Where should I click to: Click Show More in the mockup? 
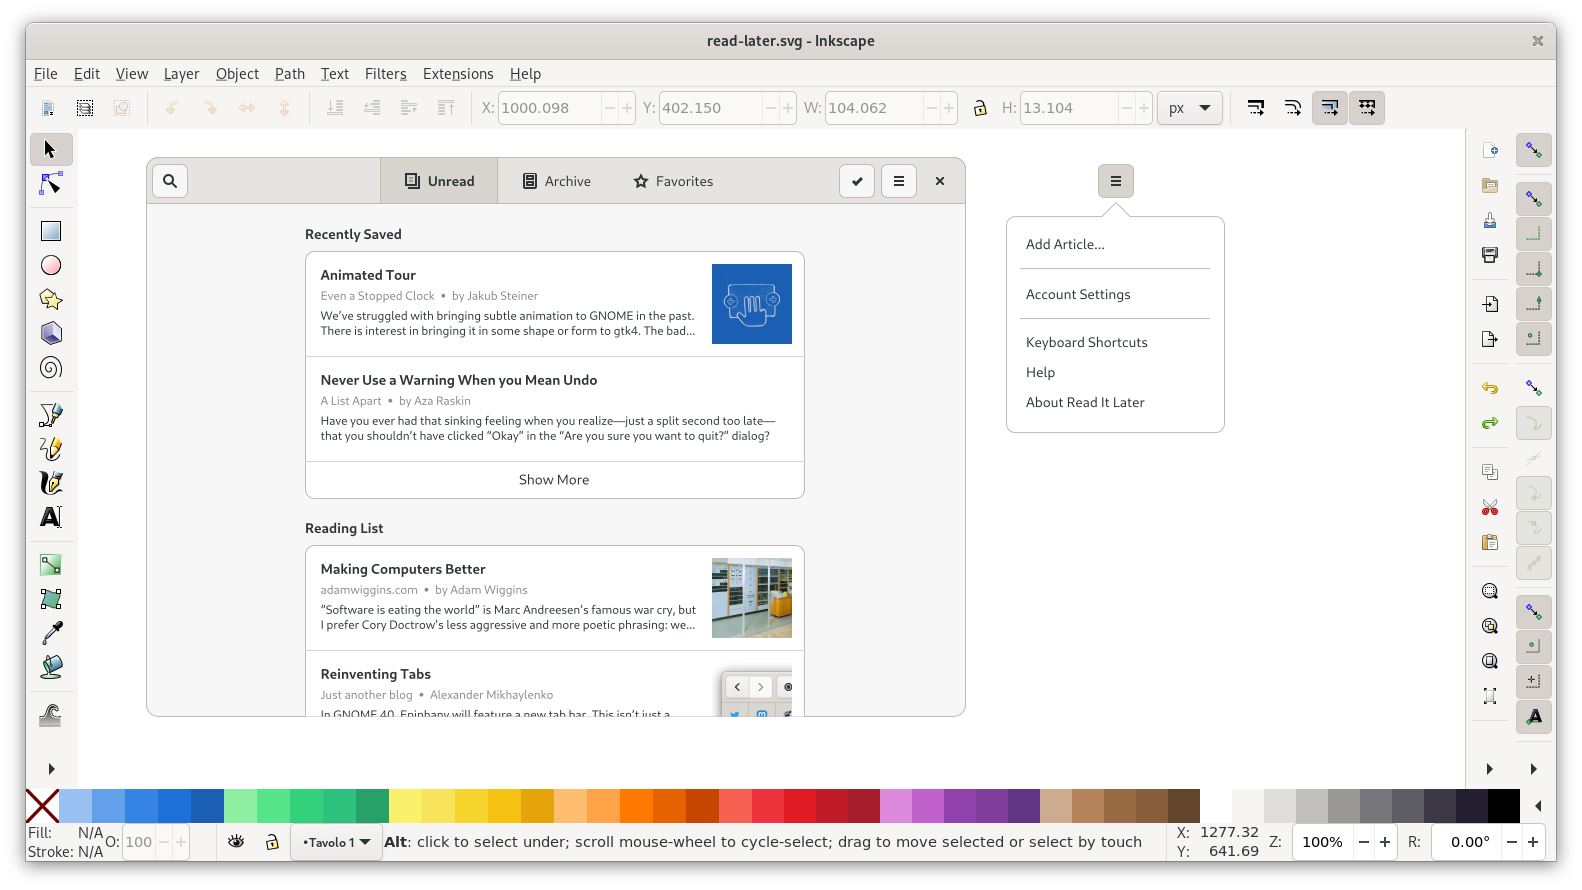click(x=554, y=480)
